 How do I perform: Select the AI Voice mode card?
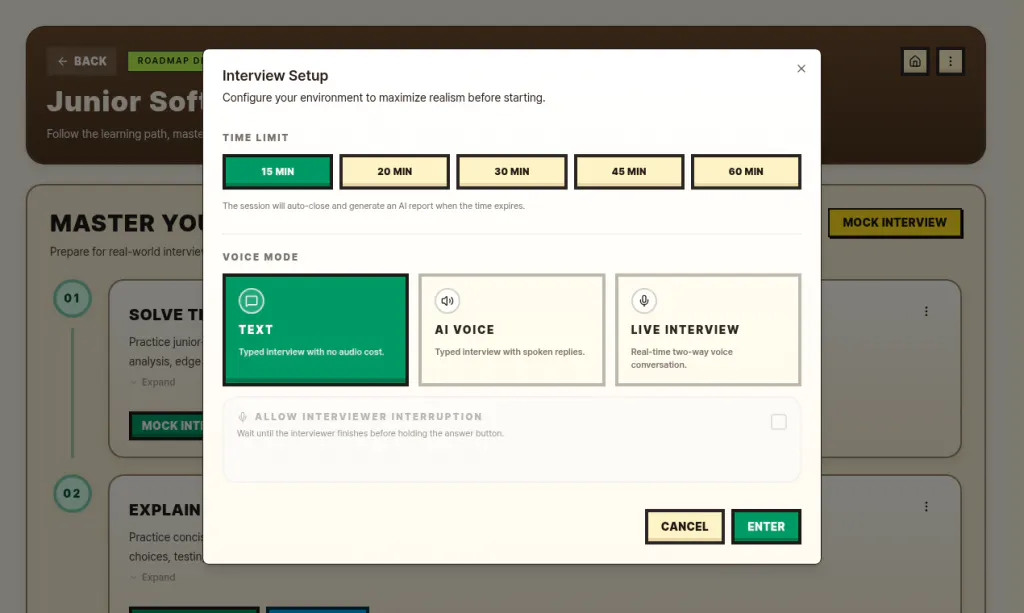click(x=511, y=330)
